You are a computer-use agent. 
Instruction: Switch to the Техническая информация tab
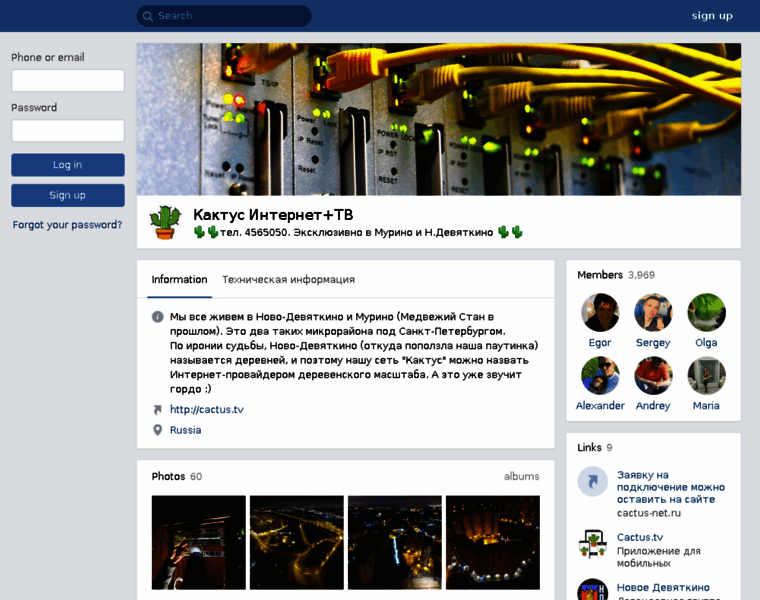pos(288,280)
